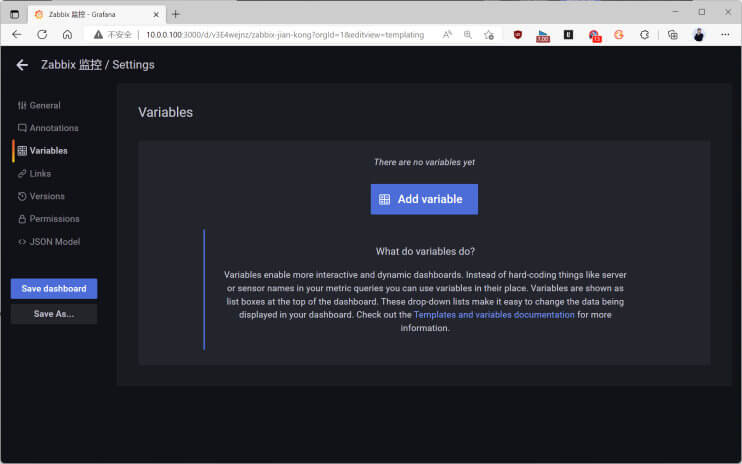Click the address bar URL
The height and width of the screenshot is (464, 742).
[285, 35]
